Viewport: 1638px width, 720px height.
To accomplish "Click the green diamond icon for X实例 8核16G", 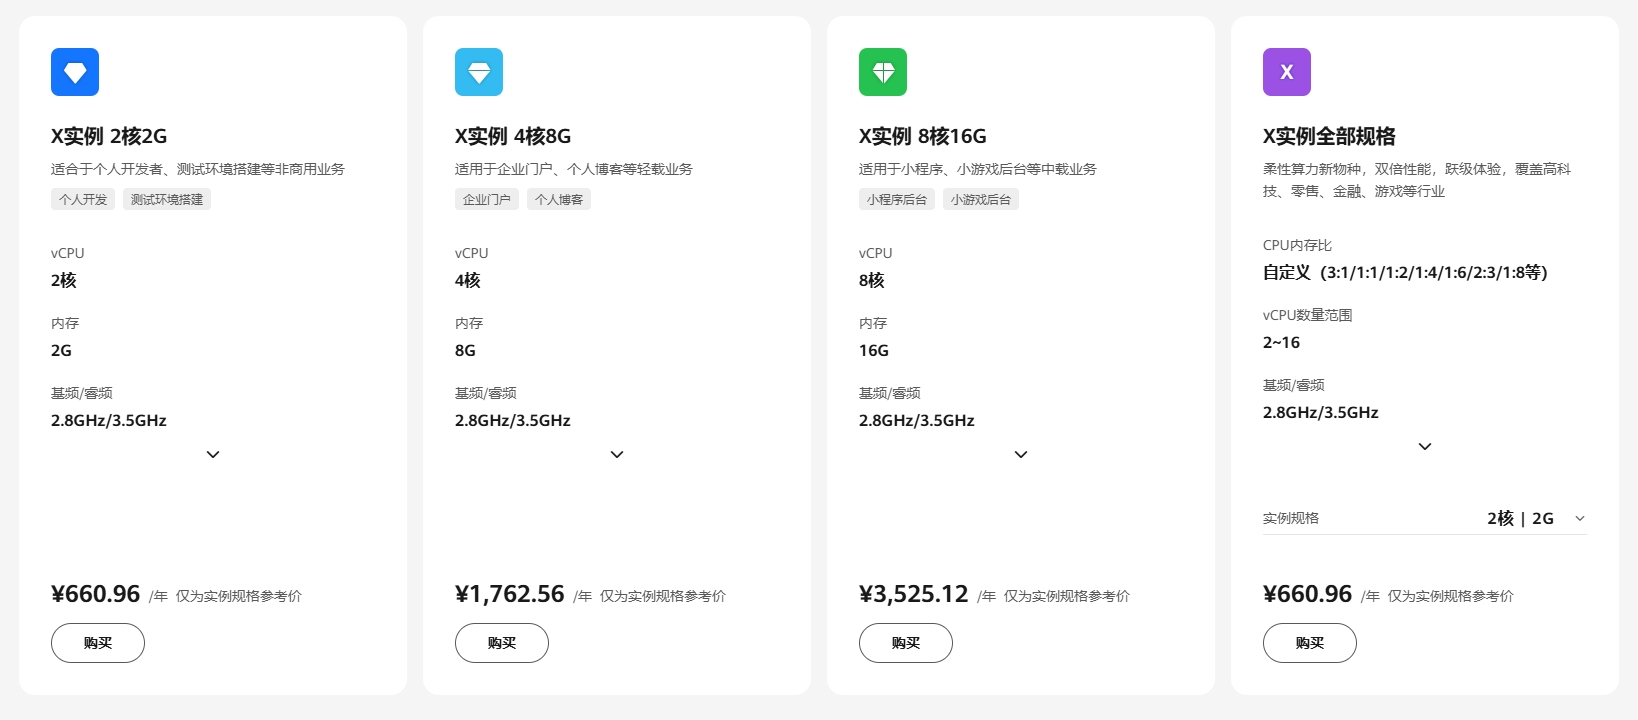I will [883, 72].
